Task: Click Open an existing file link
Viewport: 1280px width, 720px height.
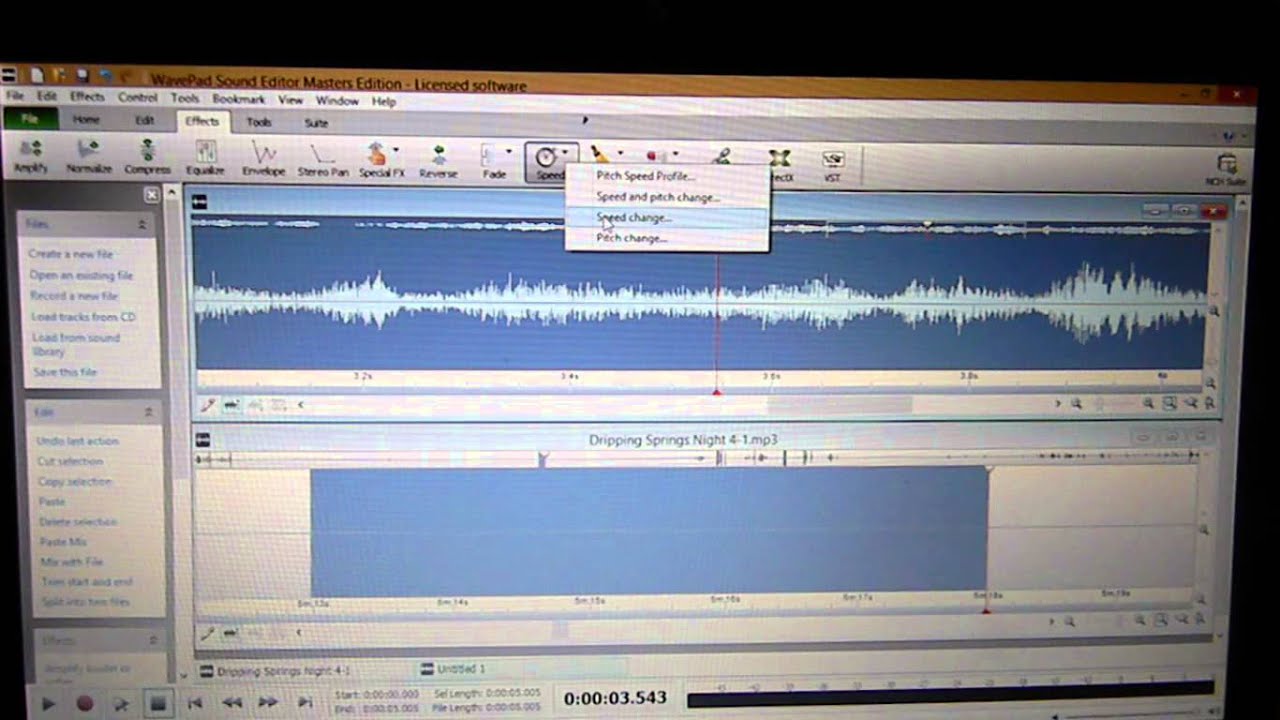Action: (81, 275)
